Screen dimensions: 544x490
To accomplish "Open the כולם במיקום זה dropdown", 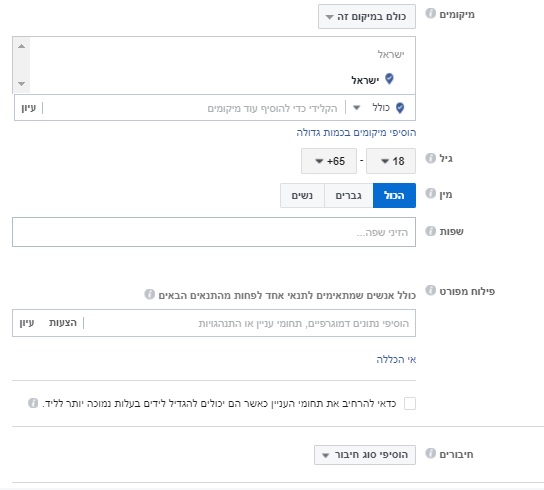I will pos(367,17).
